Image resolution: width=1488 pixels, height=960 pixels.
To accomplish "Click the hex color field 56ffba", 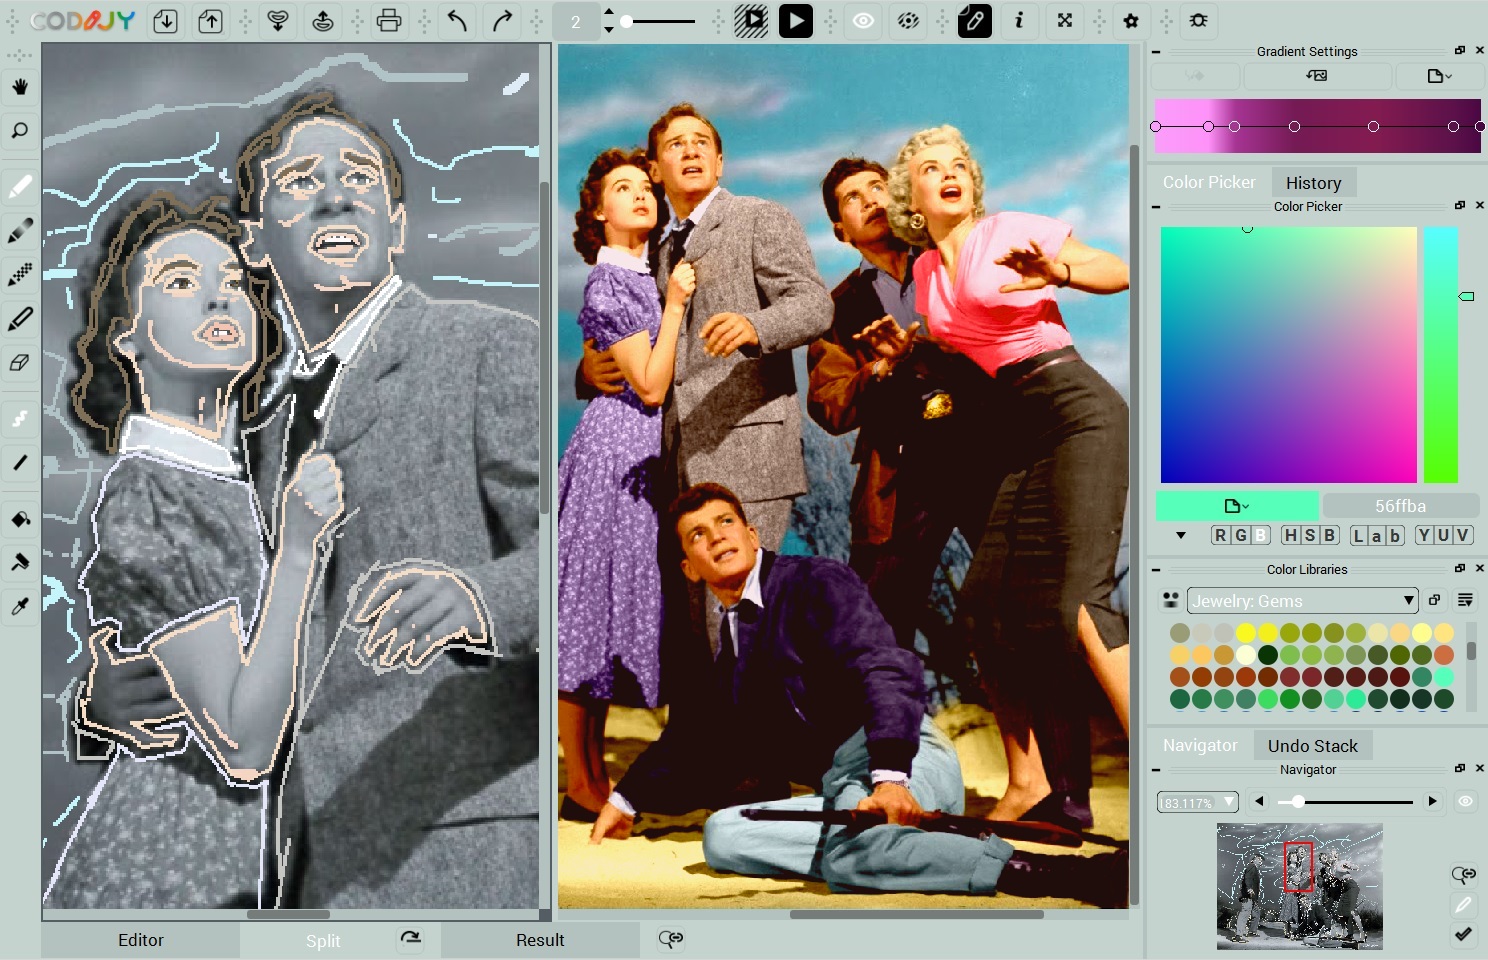I will pos(1400,506).
